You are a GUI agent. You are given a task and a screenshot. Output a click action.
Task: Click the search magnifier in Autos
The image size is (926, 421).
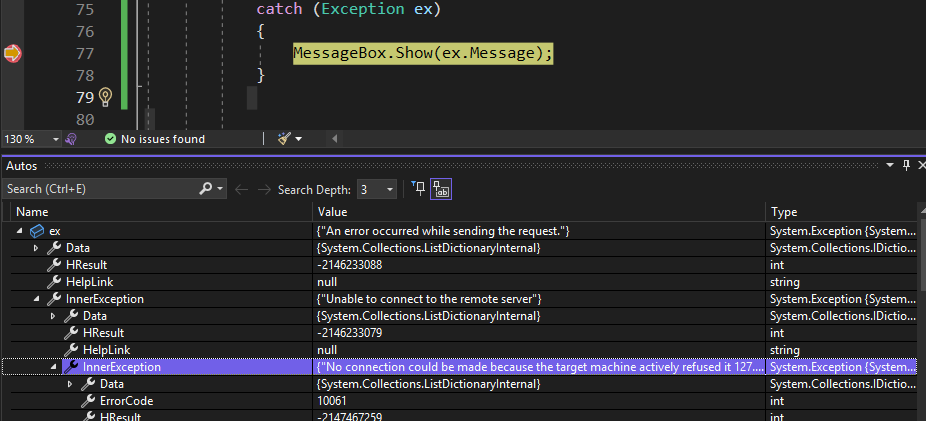206,189
